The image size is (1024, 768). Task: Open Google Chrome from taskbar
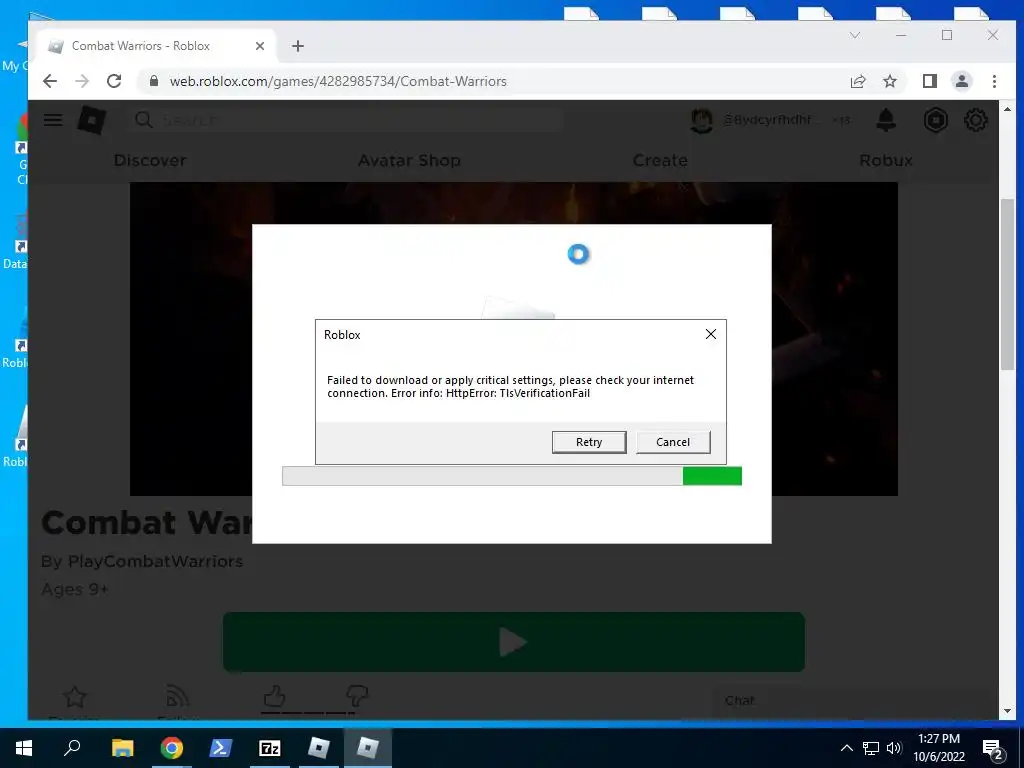(x=172, y=748)
